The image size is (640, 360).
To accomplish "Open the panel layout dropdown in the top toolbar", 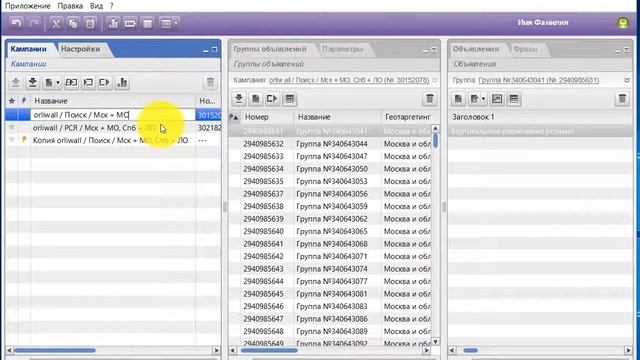I will (x=169, y=23).
